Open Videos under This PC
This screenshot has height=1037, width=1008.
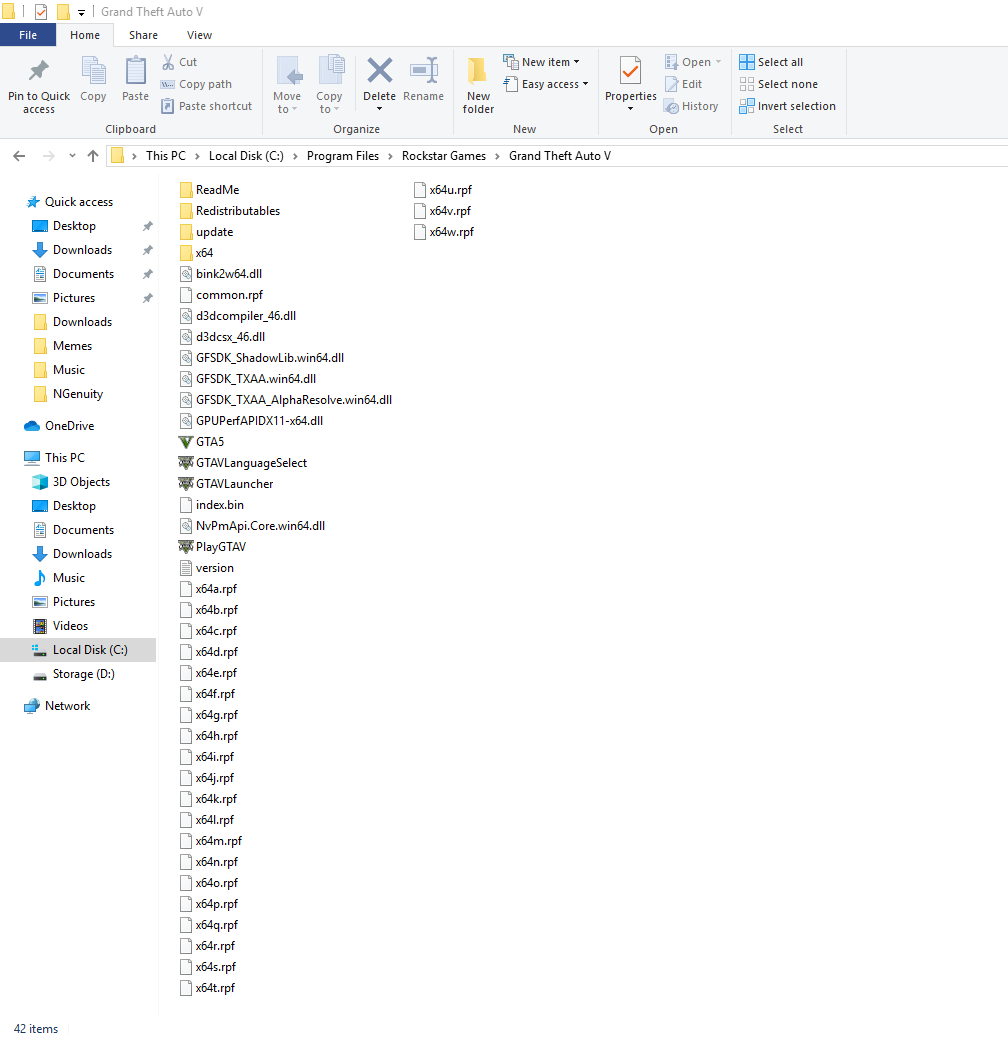click(x=61, y=626)
